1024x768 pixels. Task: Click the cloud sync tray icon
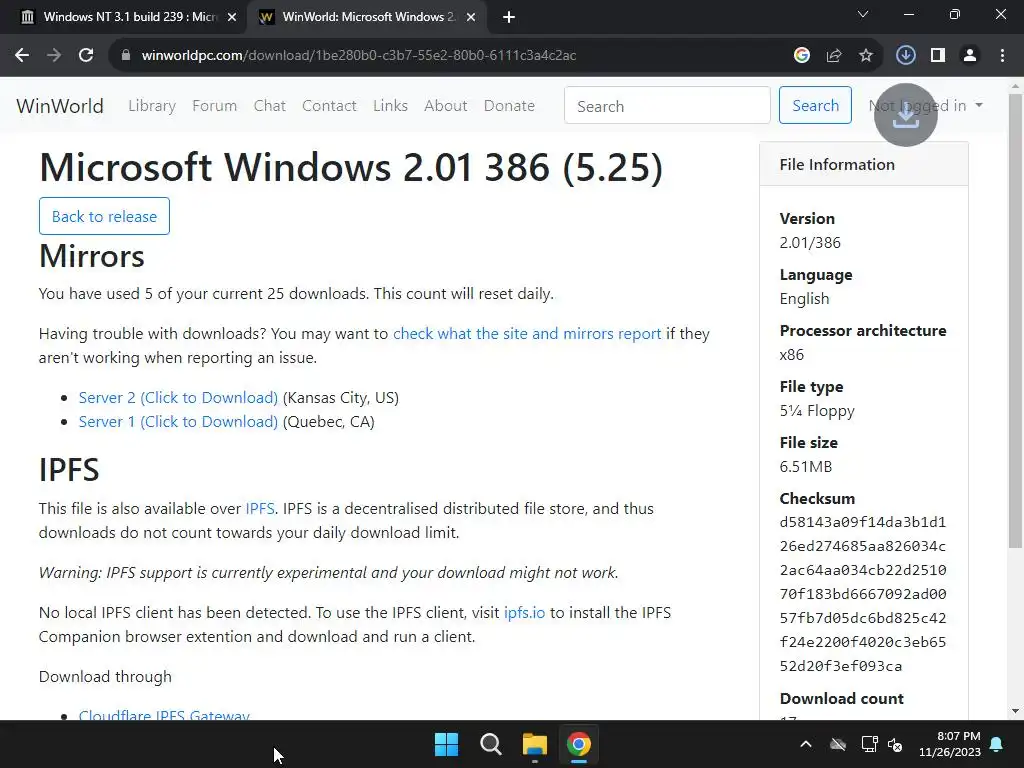tap(838, 744)
